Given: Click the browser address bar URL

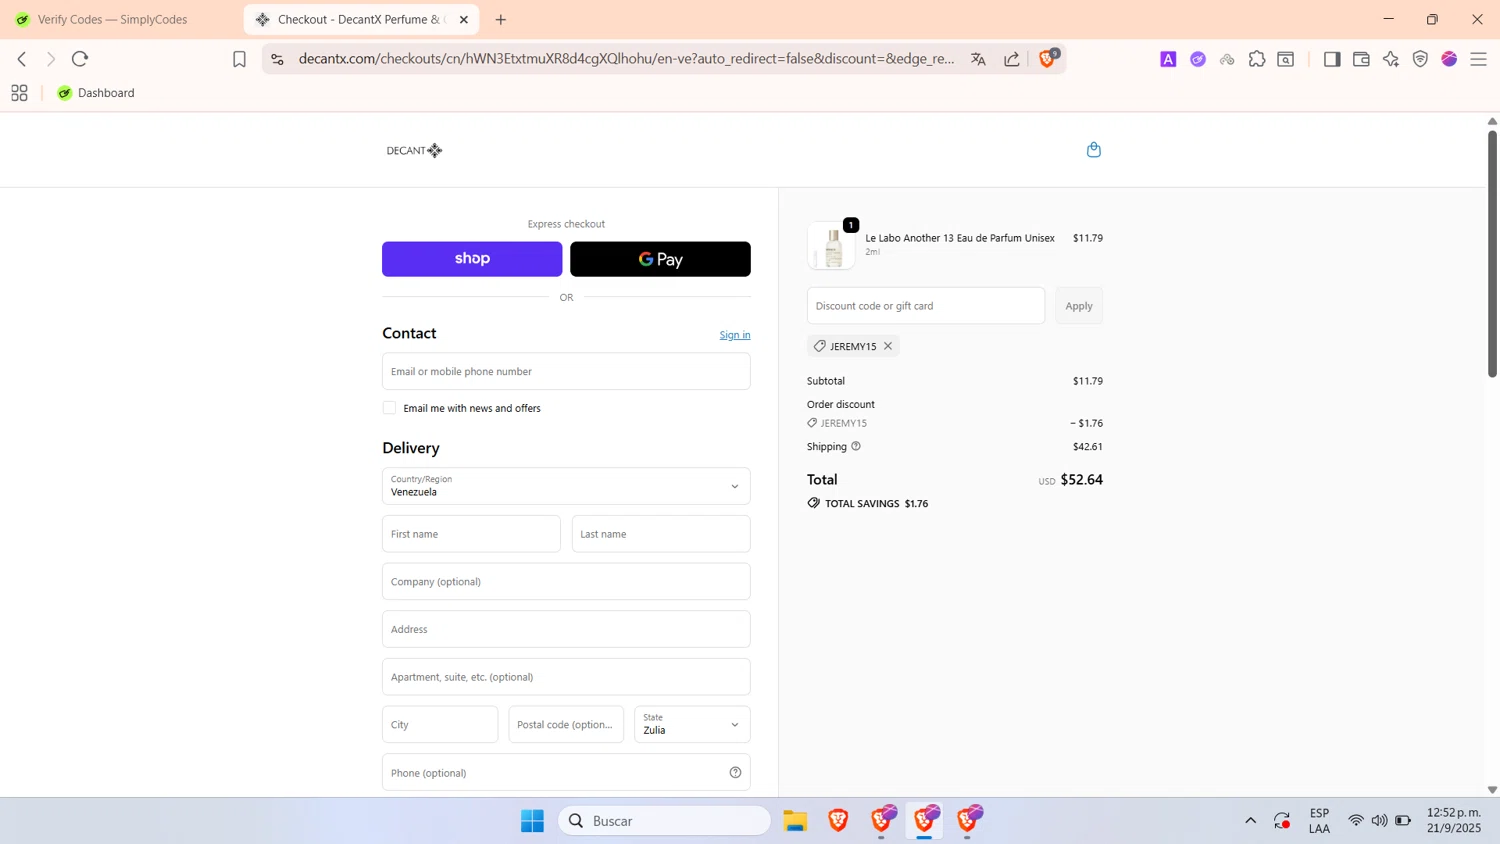Looking at the screenshot, I should coord(626,59).
